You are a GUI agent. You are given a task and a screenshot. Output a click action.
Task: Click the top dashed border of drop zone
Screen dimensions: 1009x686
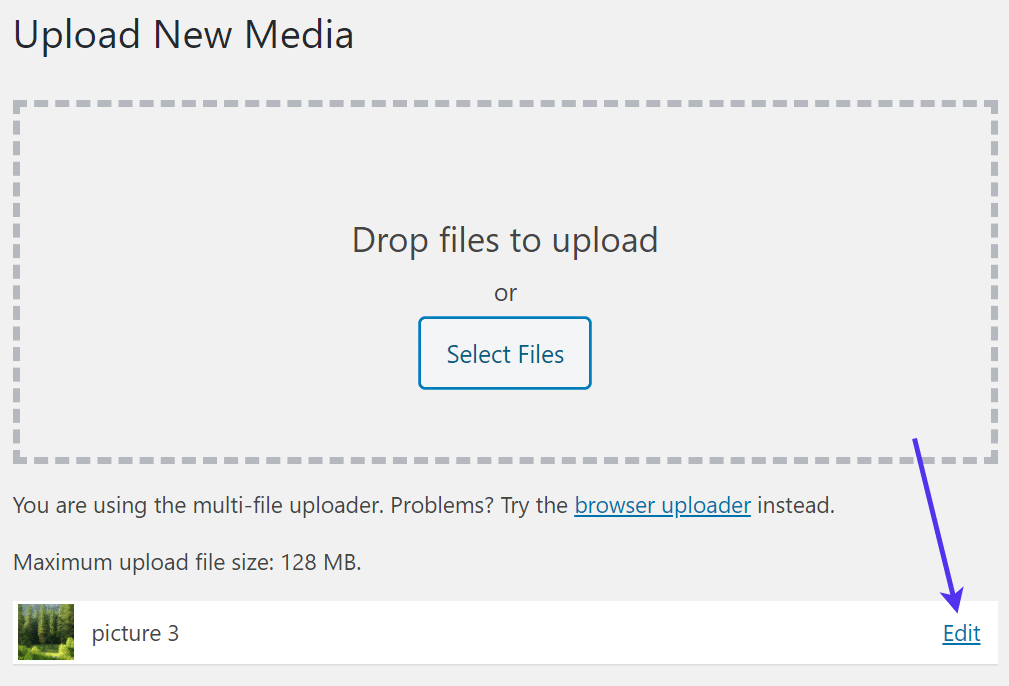(x=505, y=104)
